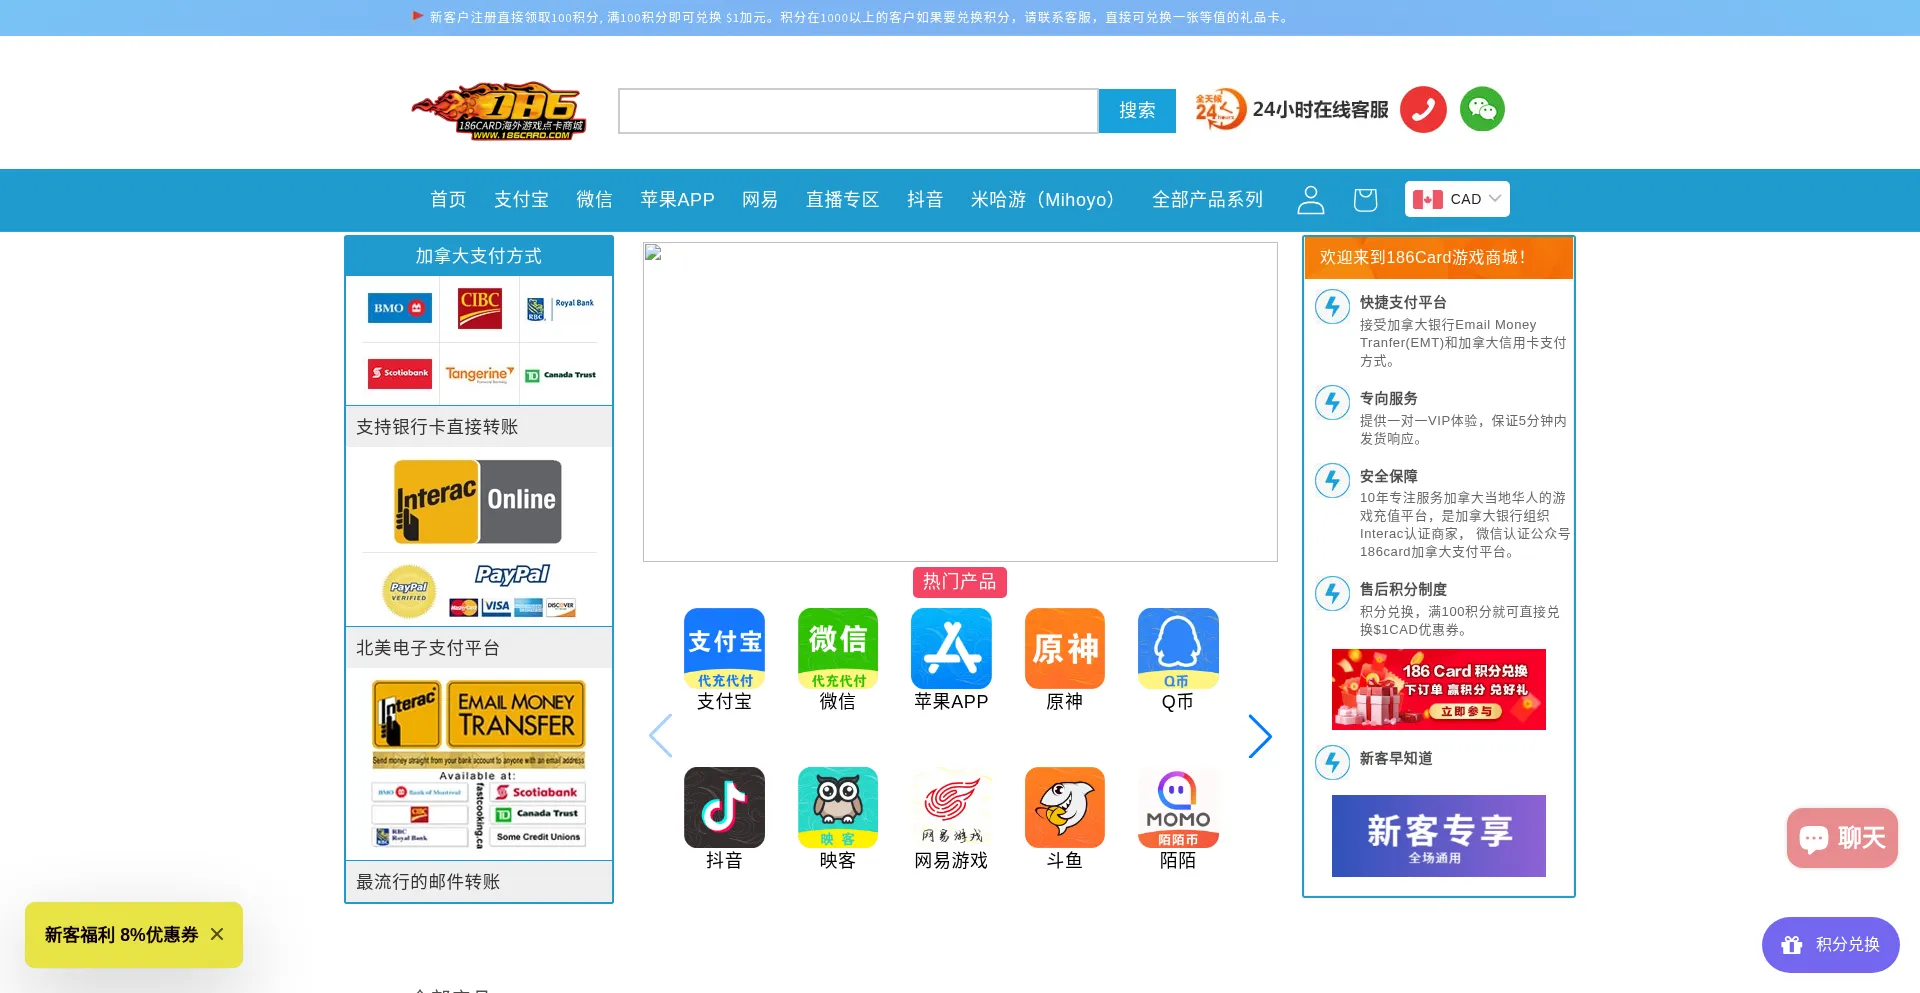Click the Royal Bank logo
Screen dimensions: 1920x993
(x=560, y=308)
